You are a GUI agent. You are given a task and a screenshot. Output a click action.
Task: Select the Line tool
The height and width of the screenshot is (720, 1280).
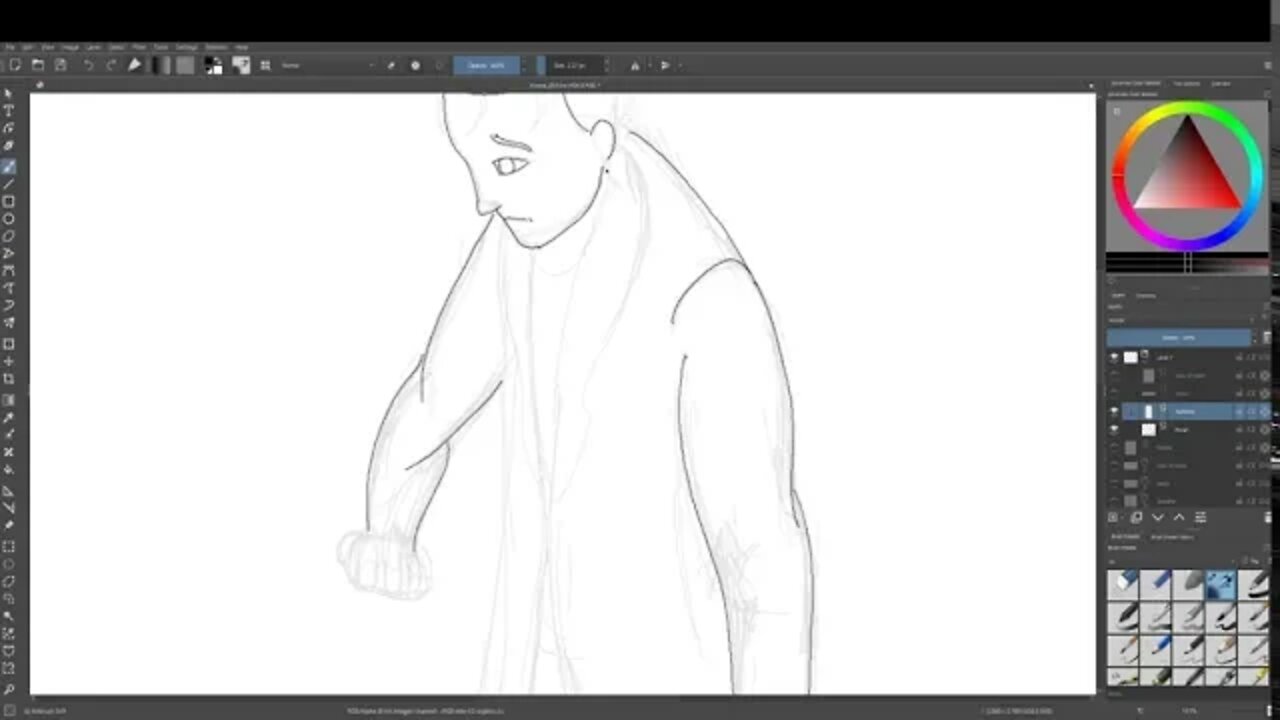[9, 184]
